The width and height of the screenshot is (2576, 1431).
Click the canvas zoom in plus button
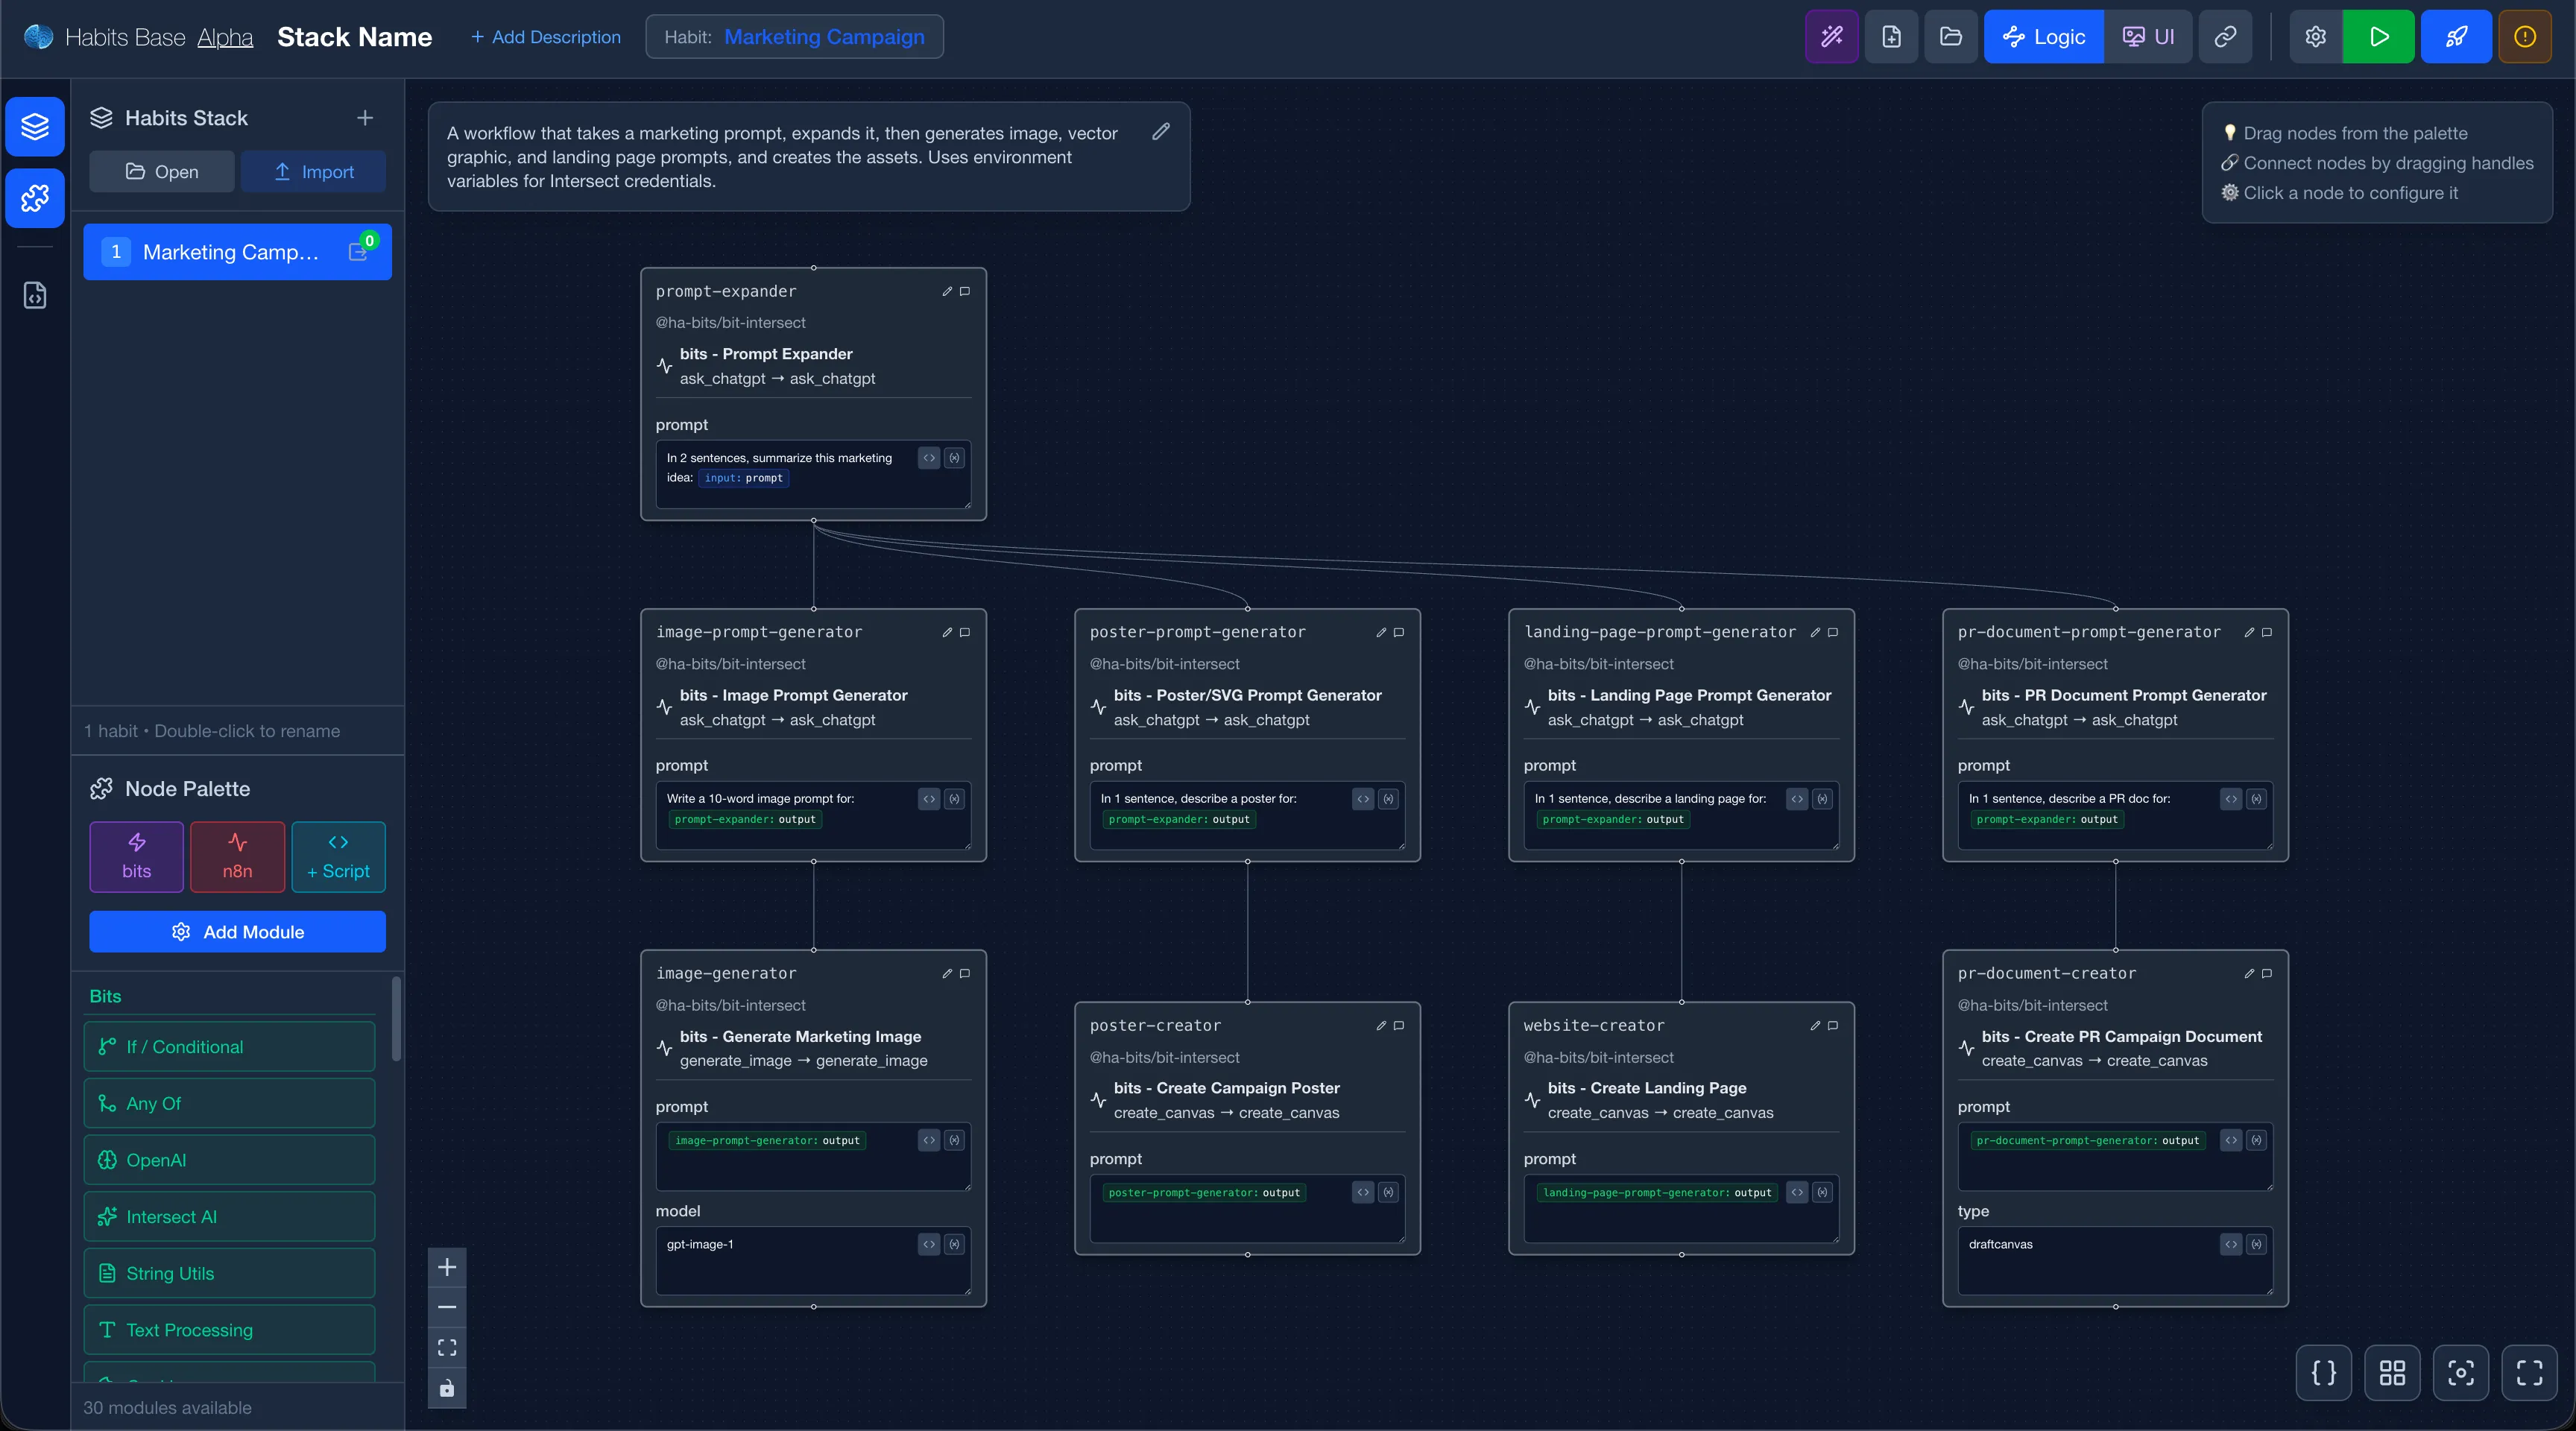point(447,1267)
